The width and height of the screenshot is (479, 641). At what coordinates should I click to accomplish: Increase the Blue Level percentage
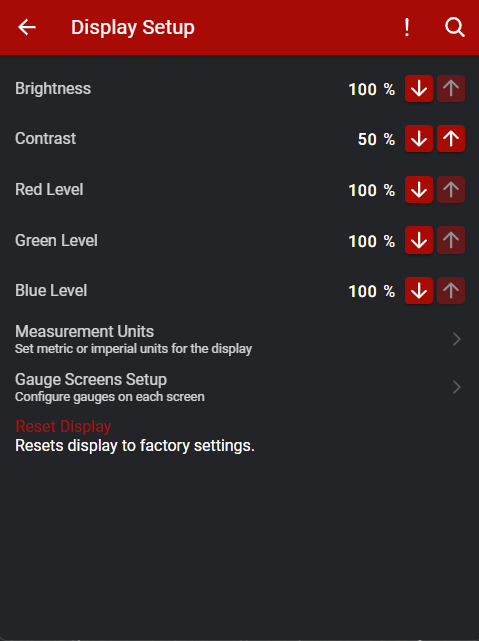point(451,290)
